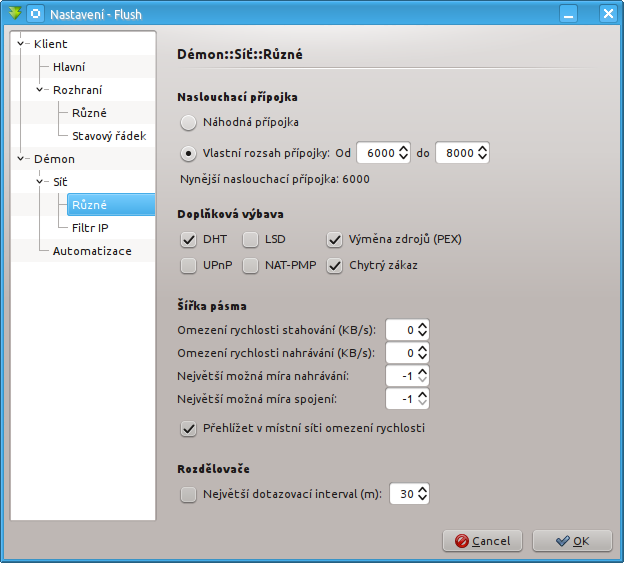Select the Klient tree item label
This screenshot has width=624, height=563.
[51, 44]
